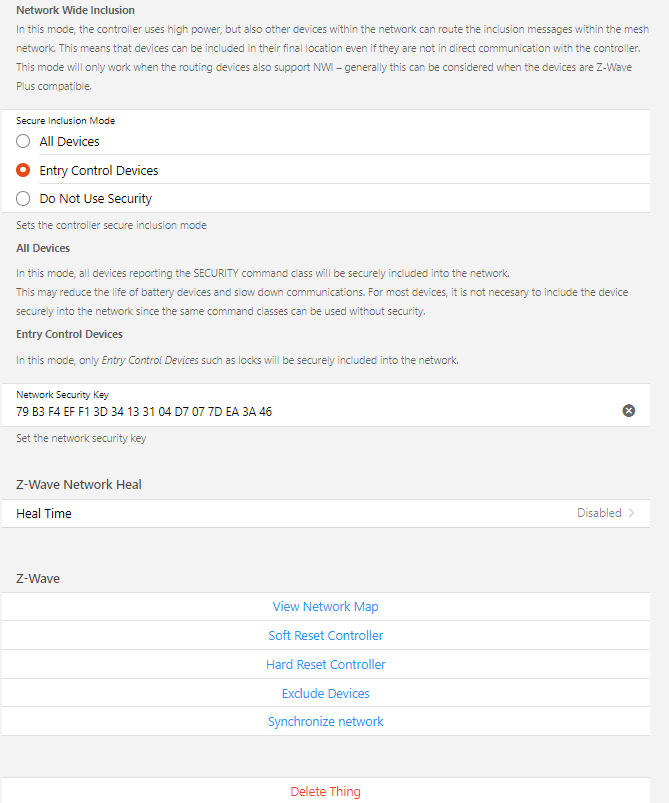Click the Secure Inclusion Mode label

pyautogui.click(x=65, y=121)
